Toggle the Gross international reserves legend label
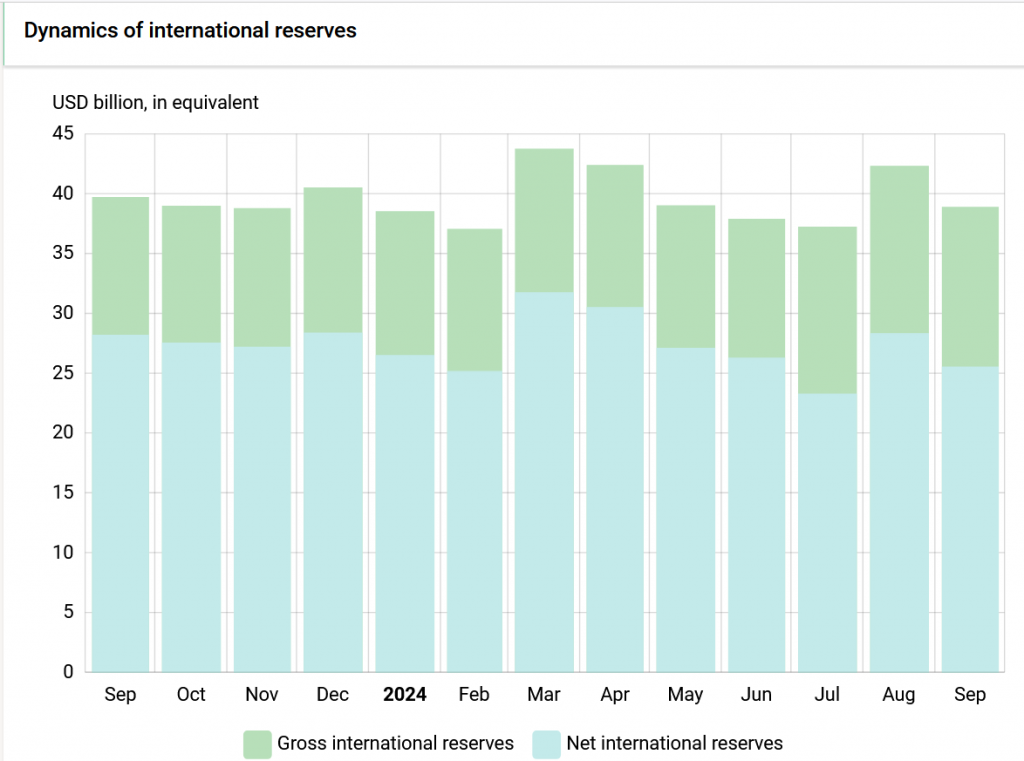Viewport: 1024px width, 761px height. click(395, 743)
